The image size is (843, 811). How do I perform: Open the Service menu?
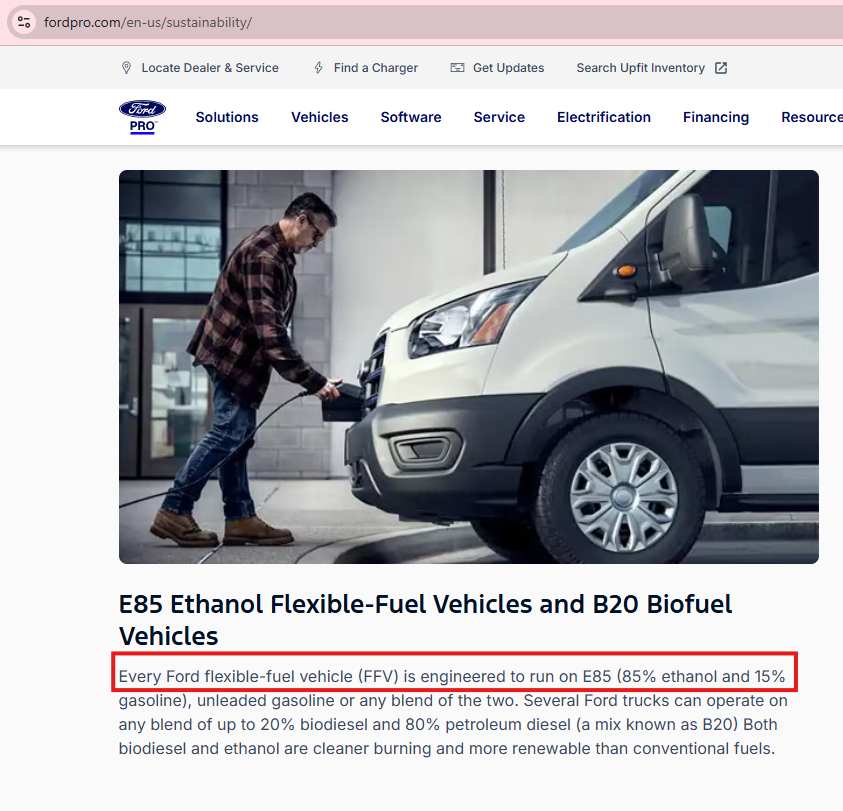[x=499, y=117]
